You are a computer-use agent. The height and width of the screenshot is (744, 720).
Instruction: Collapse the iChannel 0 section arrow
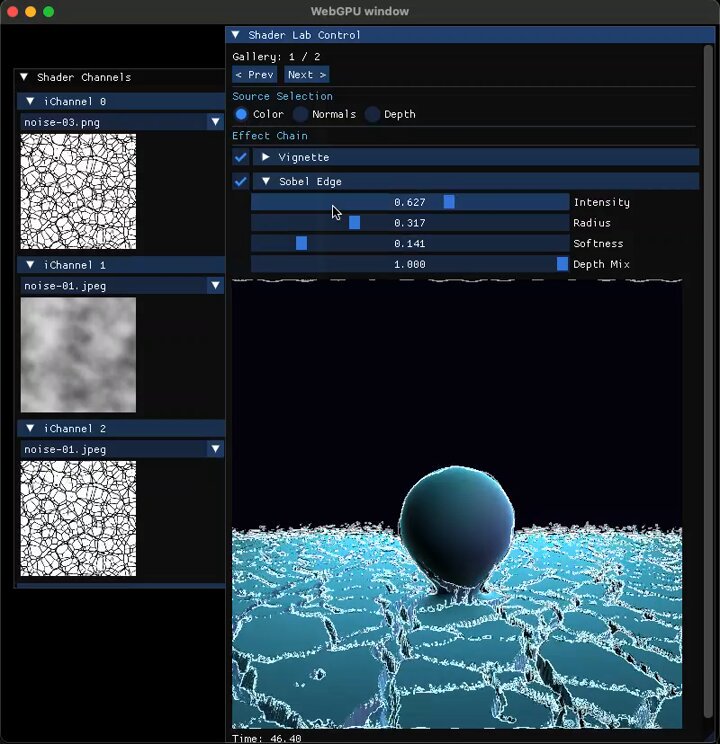(30, 101)
